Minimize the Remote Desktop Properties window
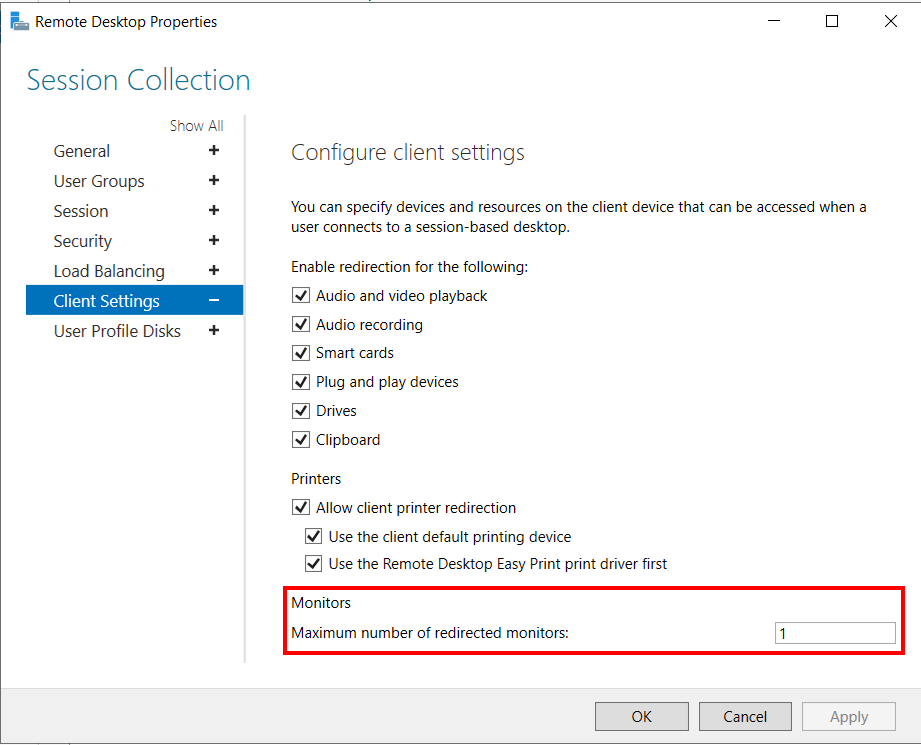Viewport: 921px width, 745px height. pyautogui.click(x=774, y=21)
